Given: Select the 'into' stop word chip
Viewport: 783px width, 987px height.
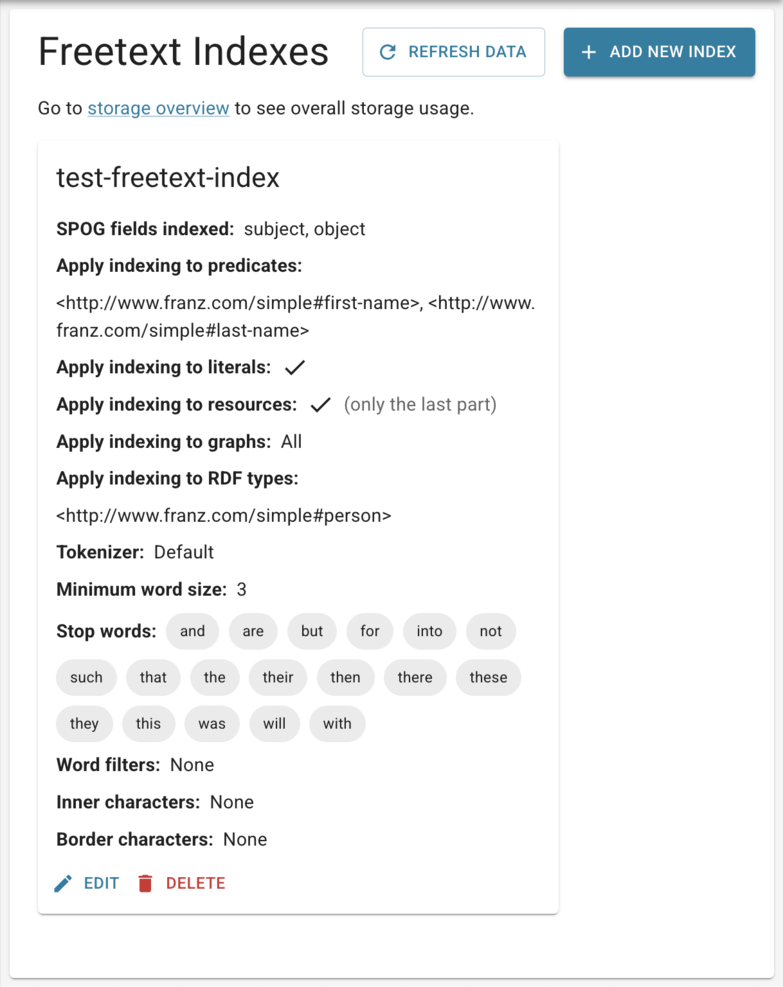Looking at the screenshot, I should [429, 631].
